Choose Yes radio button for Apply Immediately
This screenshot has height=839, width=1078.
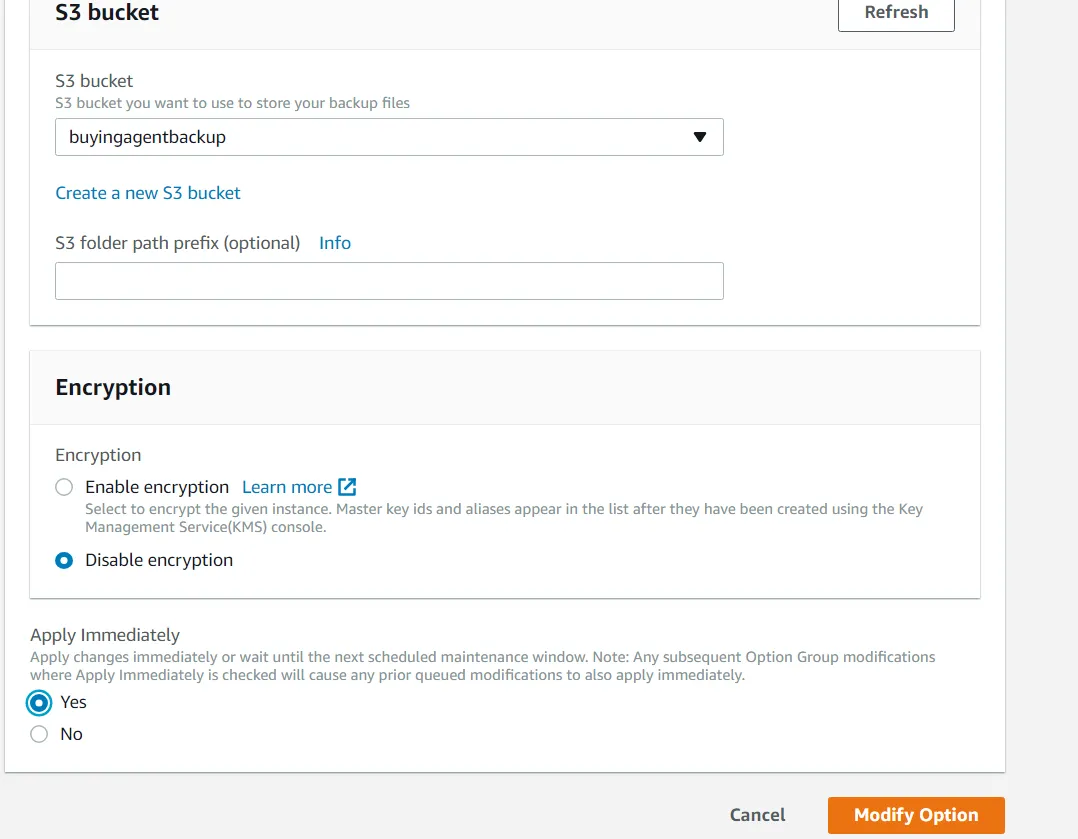pos(39,703)
